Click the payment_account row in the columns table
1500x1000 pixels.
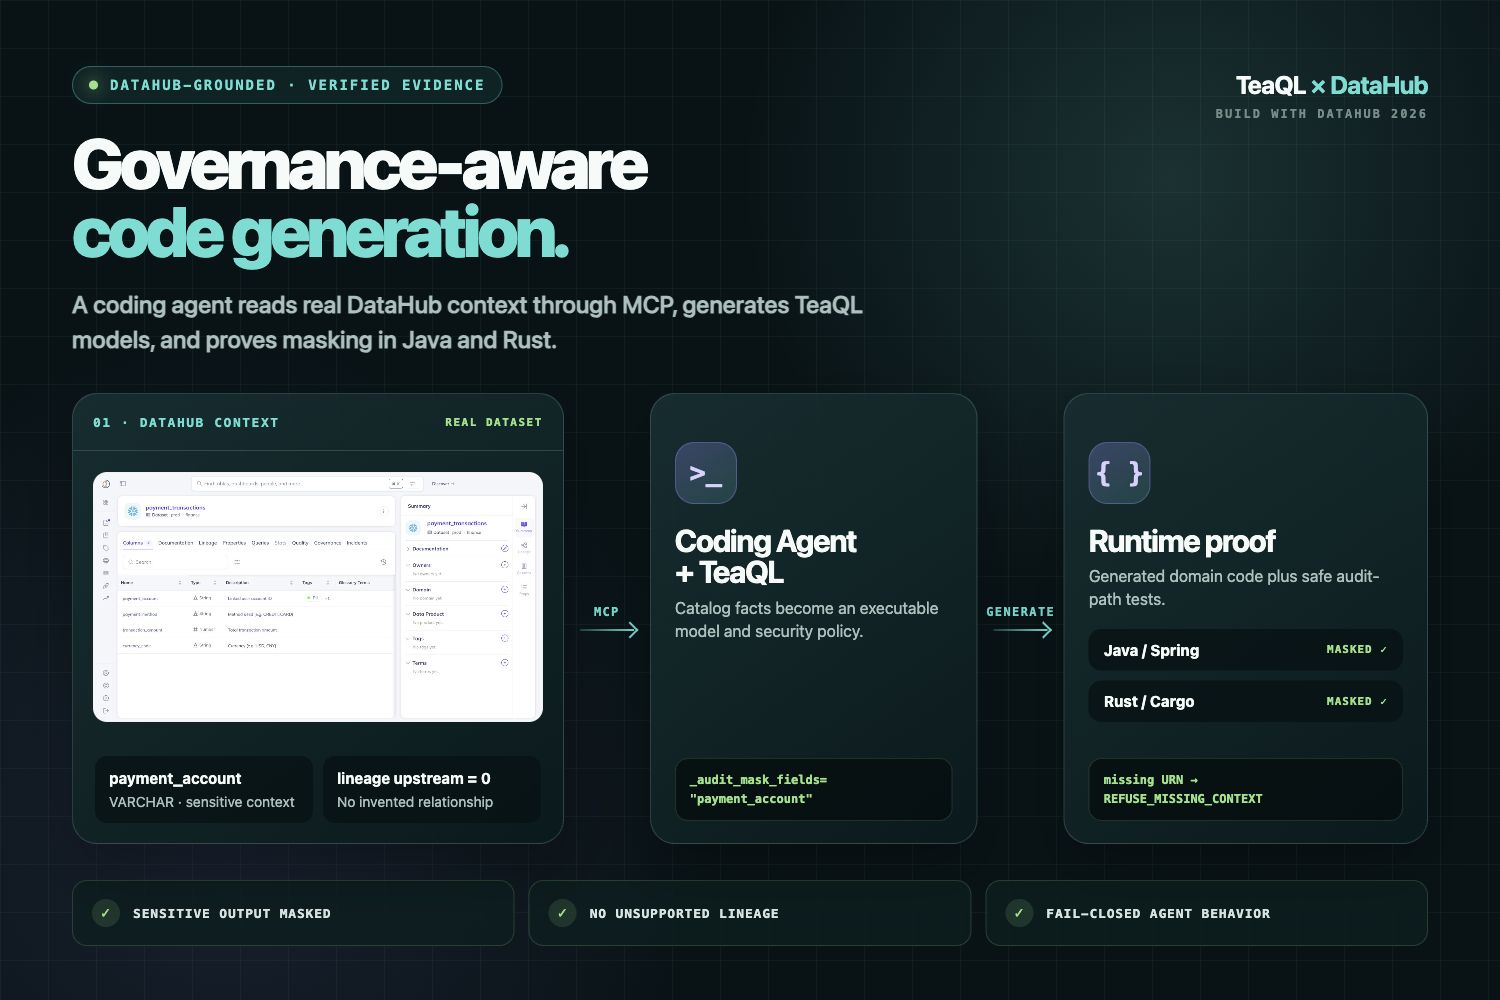(x=255, y=598)
